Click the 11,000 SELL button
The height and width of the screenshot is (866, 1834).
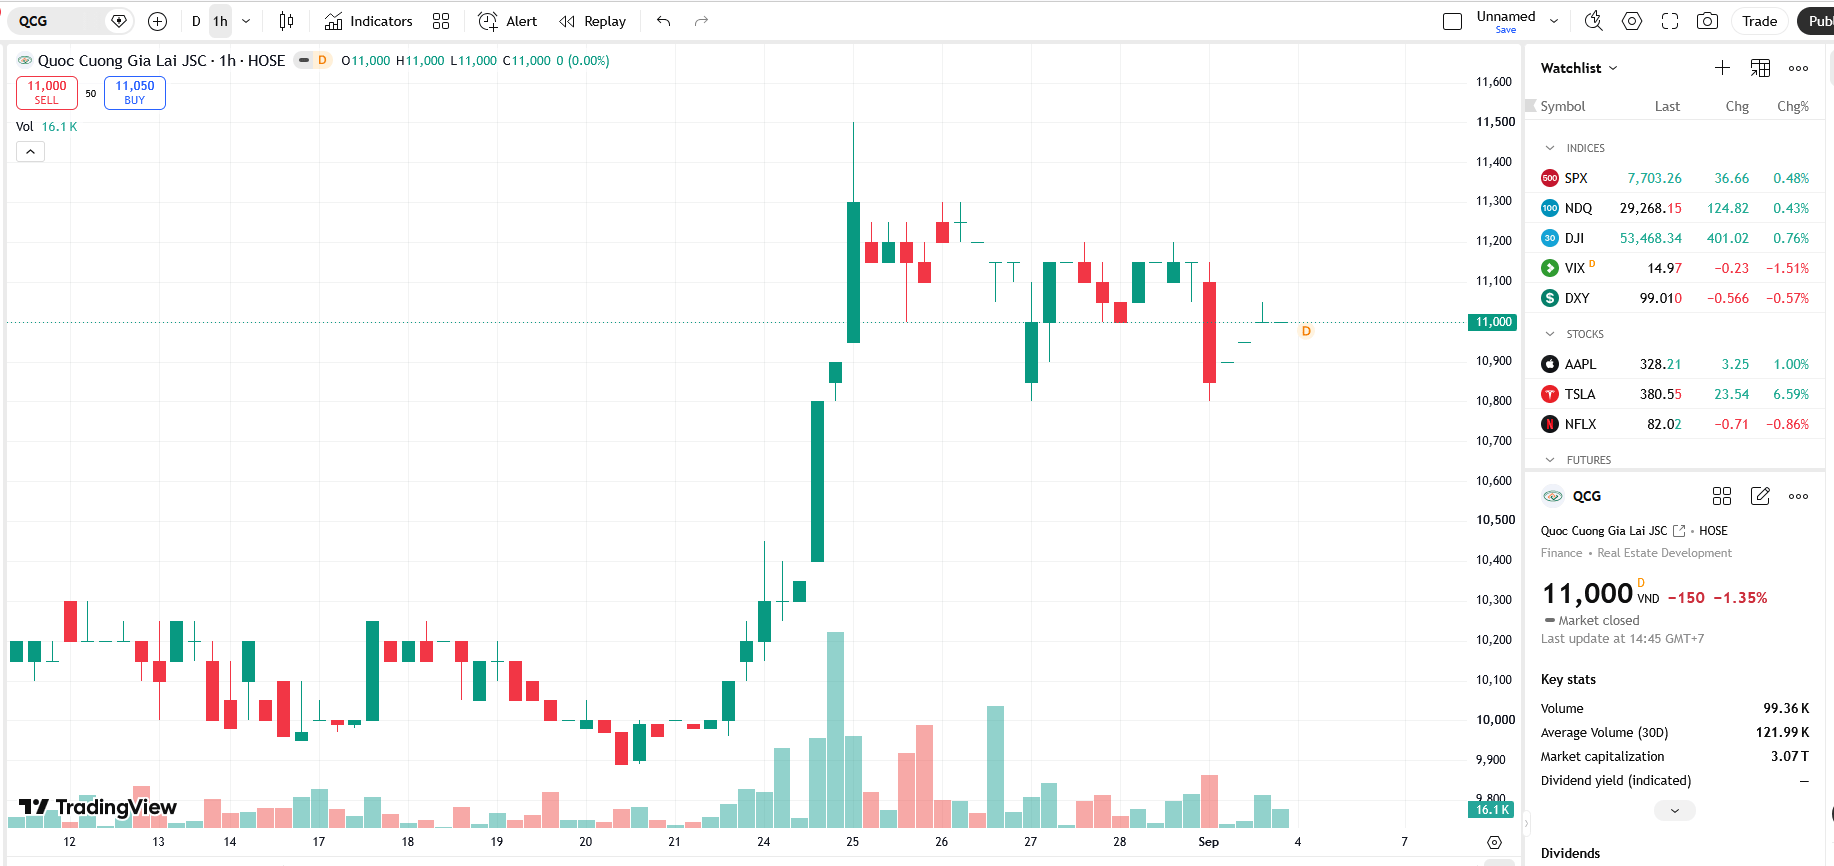[47, 93]
